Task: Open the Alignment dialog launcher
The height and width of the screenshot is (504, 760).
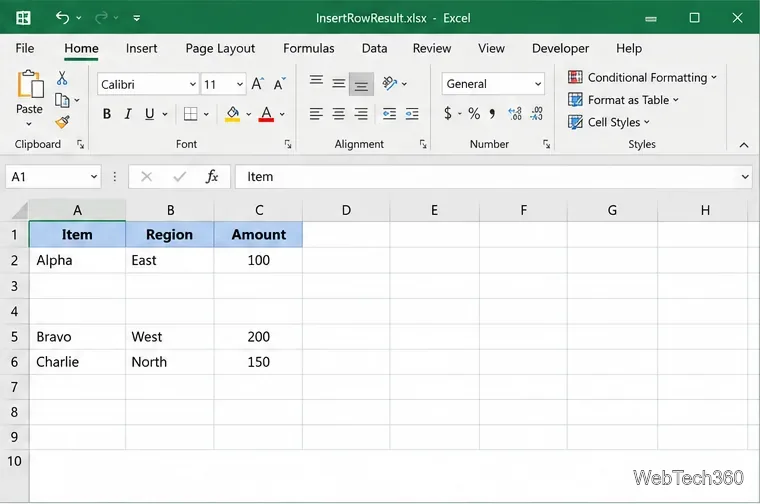Action: (423, 144)
